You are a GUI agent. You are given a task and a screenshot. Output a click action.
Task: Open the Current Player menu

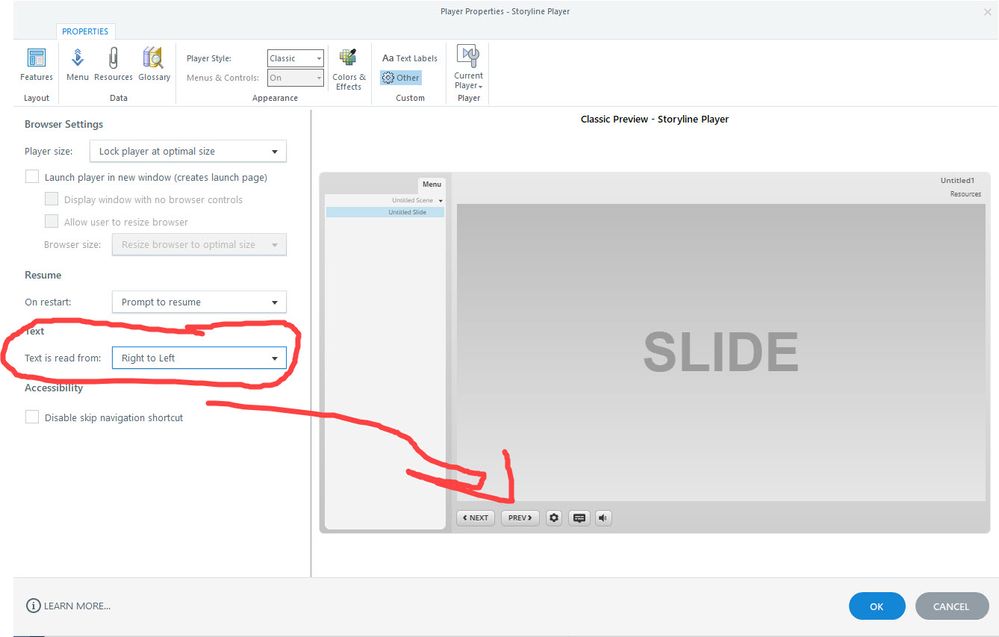tap(468, 68)
